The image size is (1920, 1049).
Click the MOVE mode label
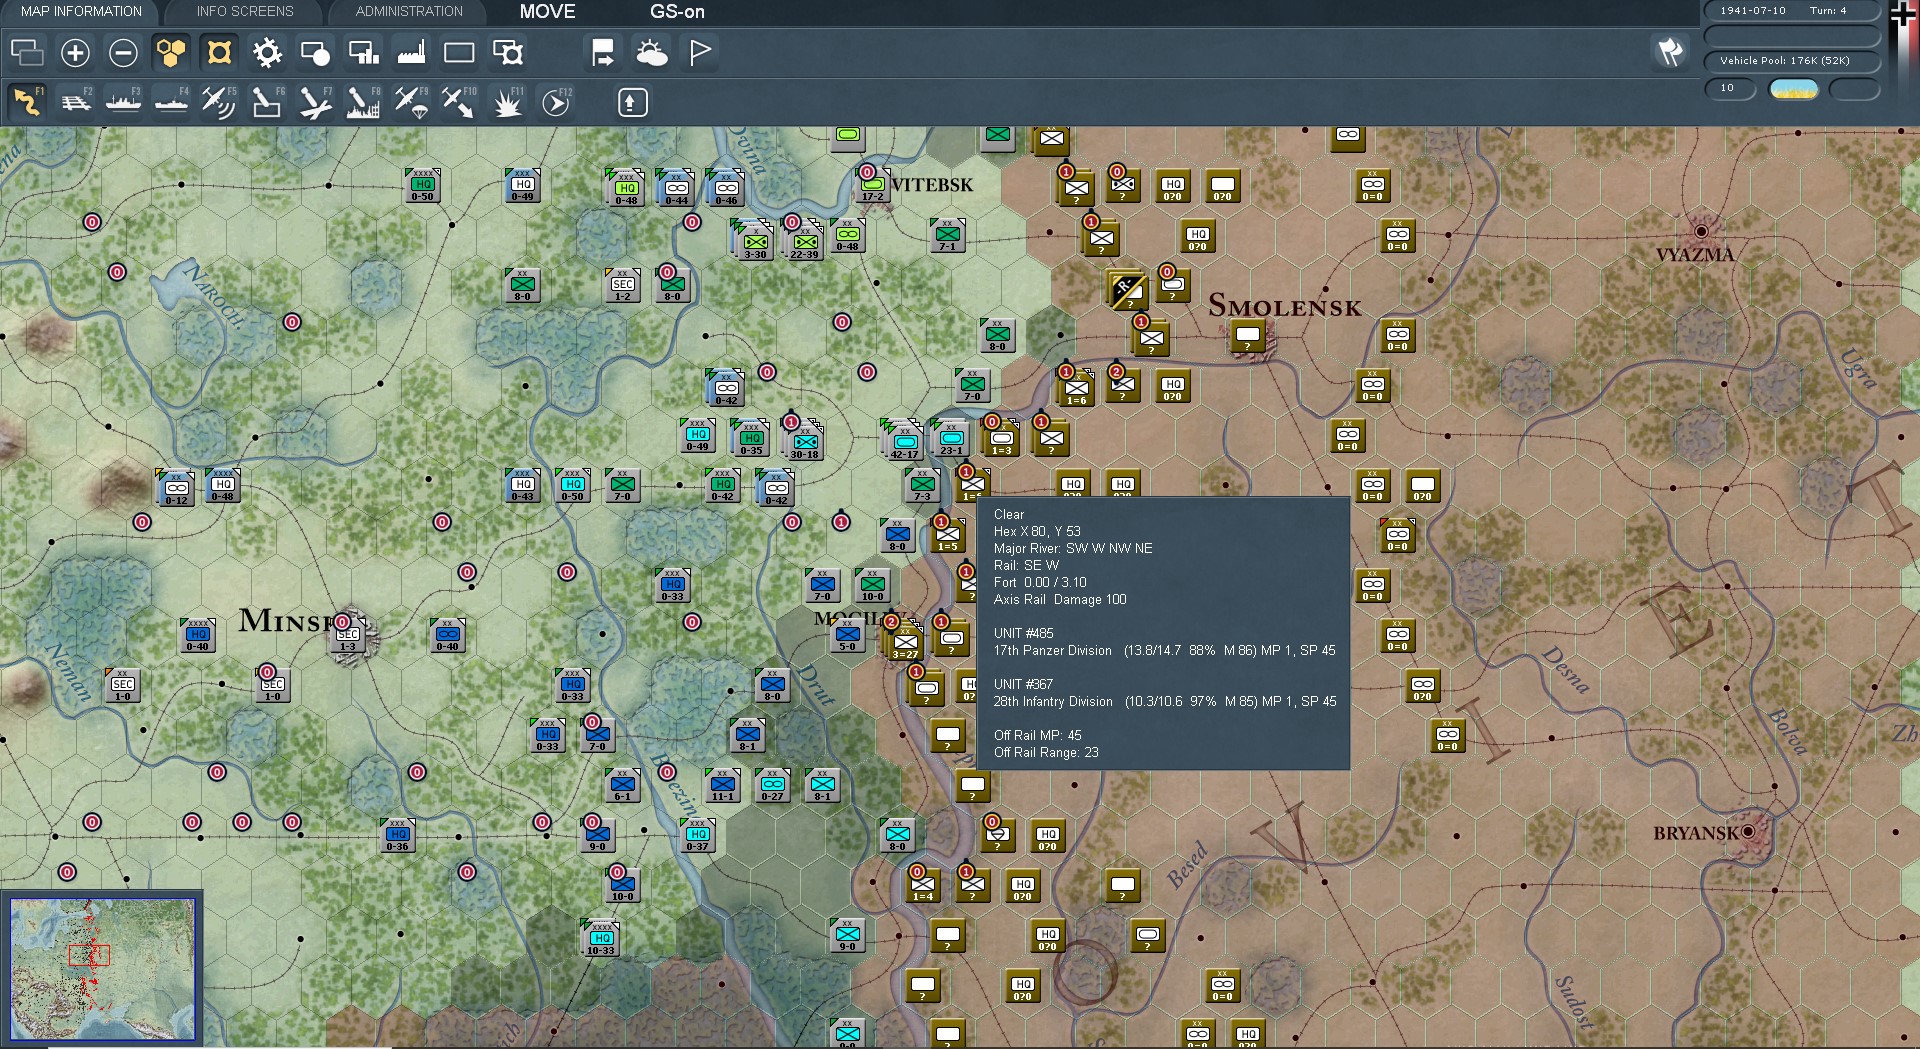pyautogui.click(x=547, y=12)
